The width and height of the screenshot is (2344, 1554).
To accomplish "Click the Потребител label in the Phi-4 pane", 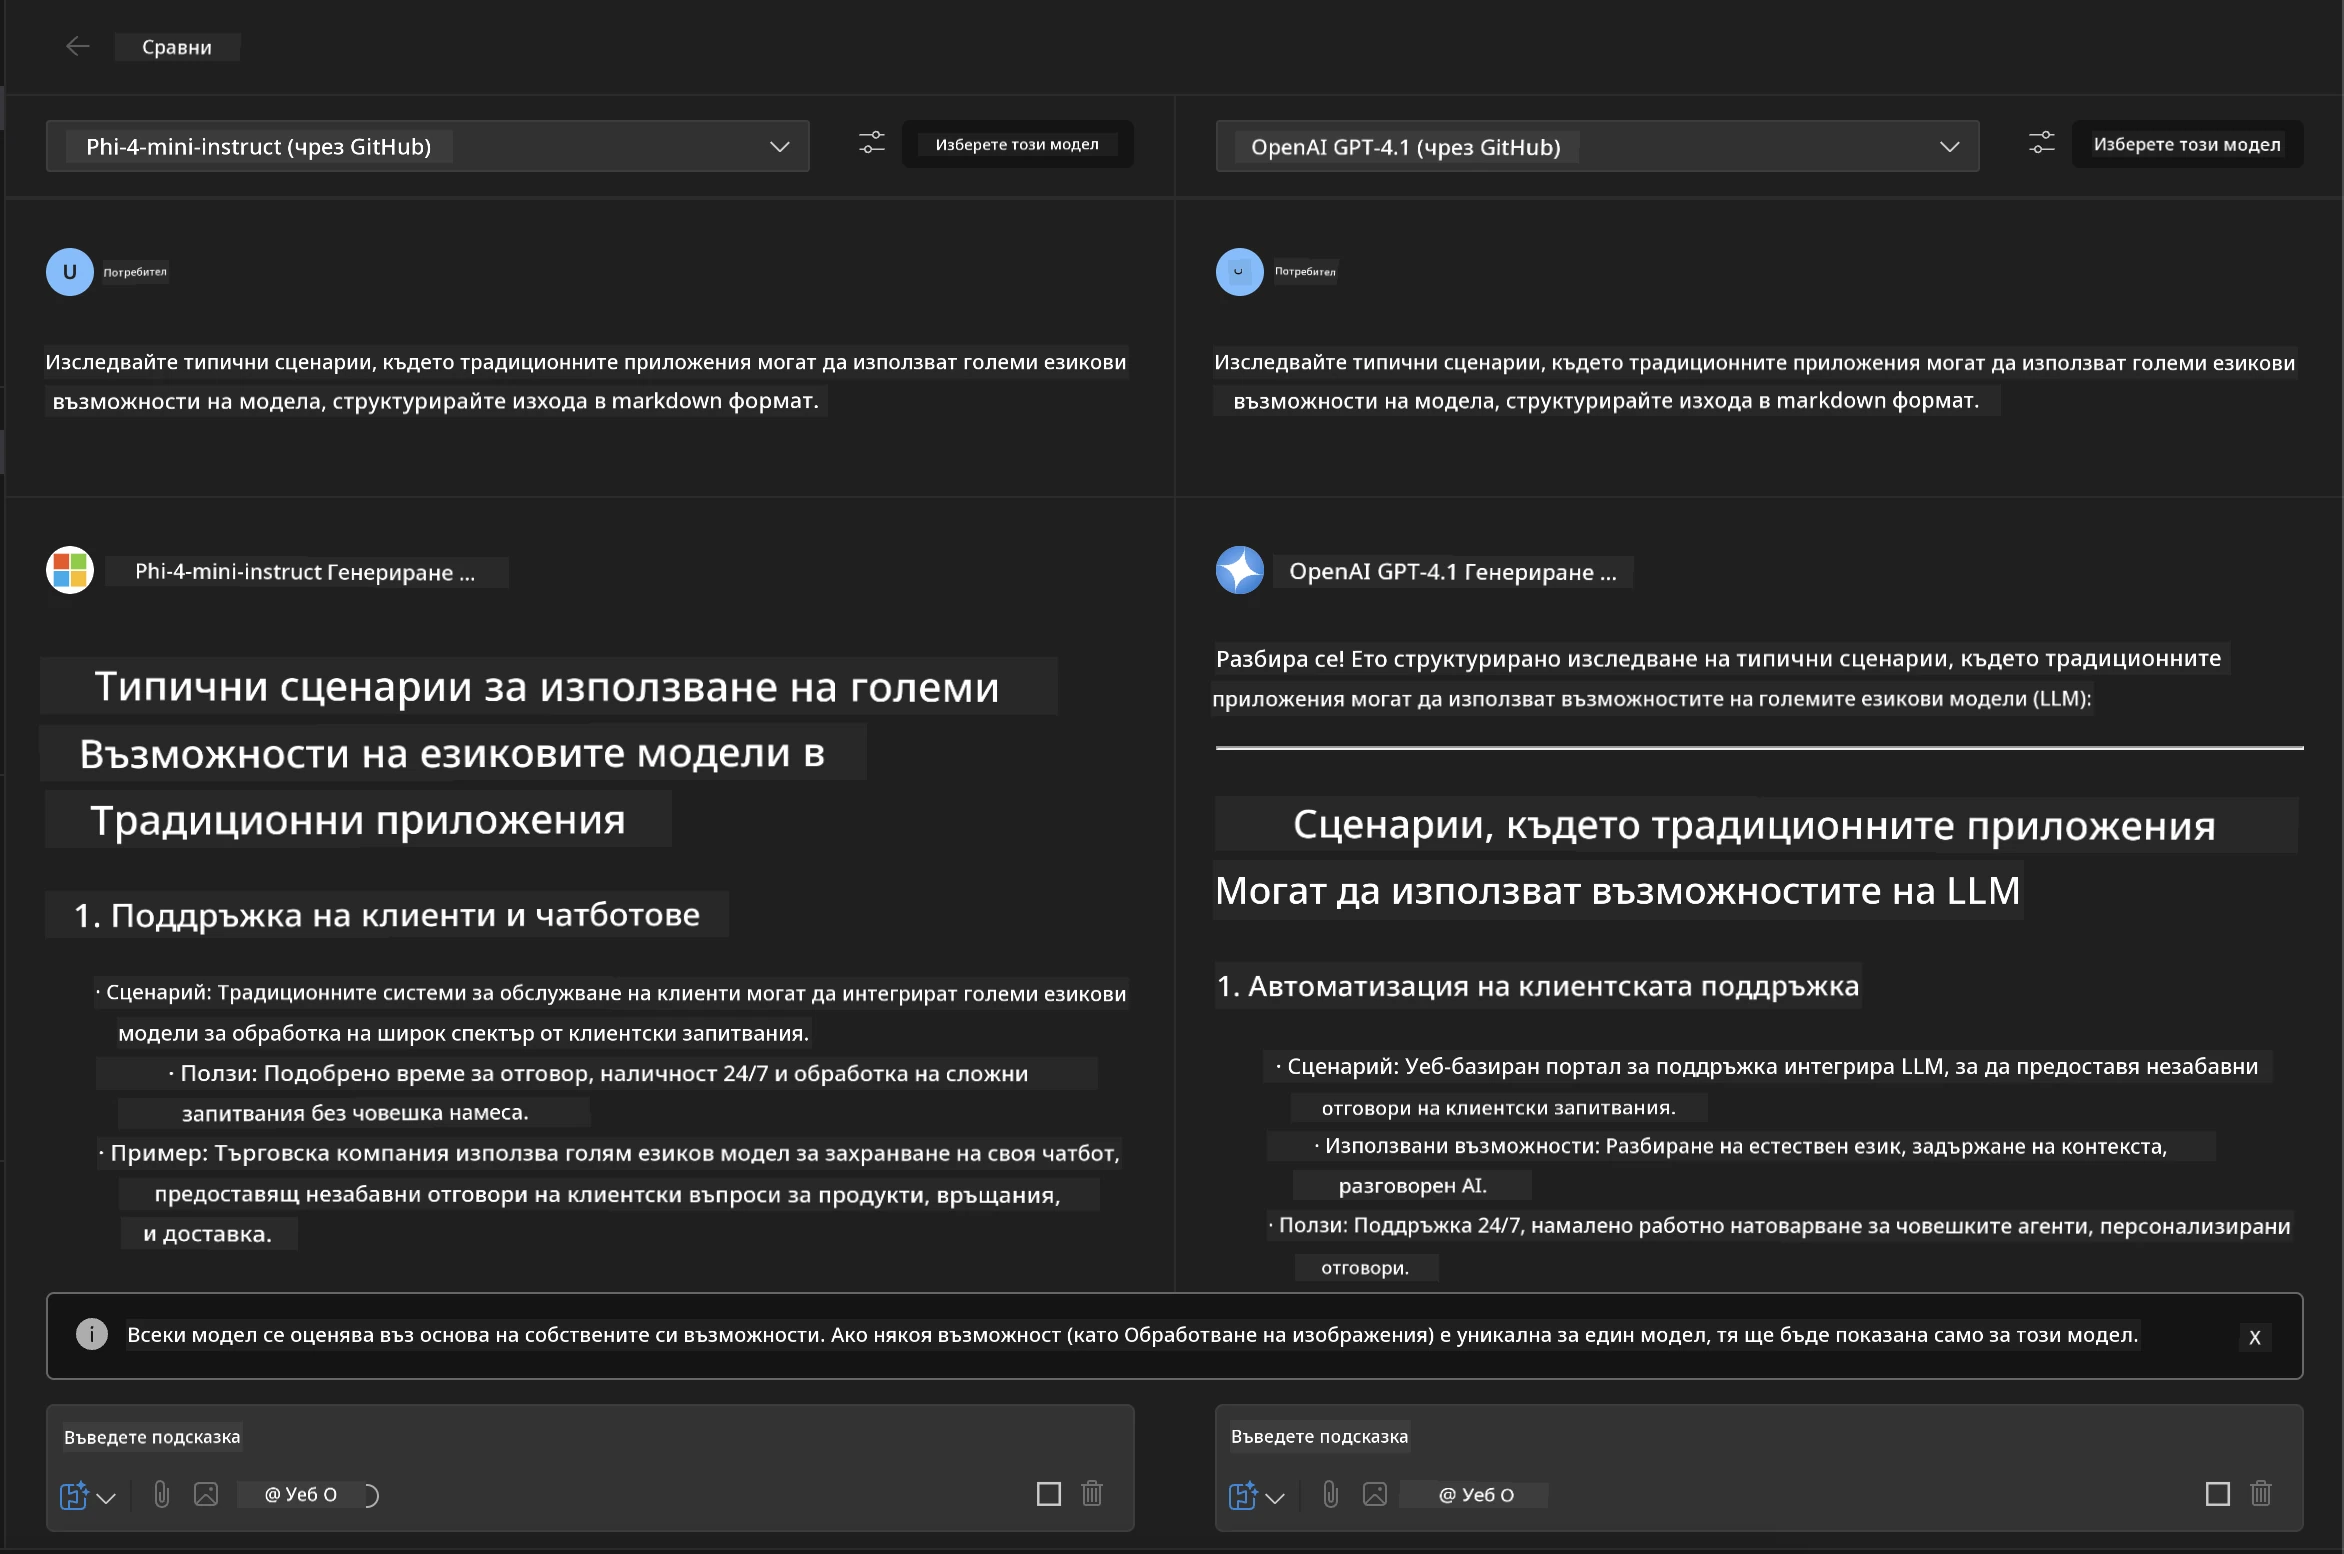I will point(135,272).
